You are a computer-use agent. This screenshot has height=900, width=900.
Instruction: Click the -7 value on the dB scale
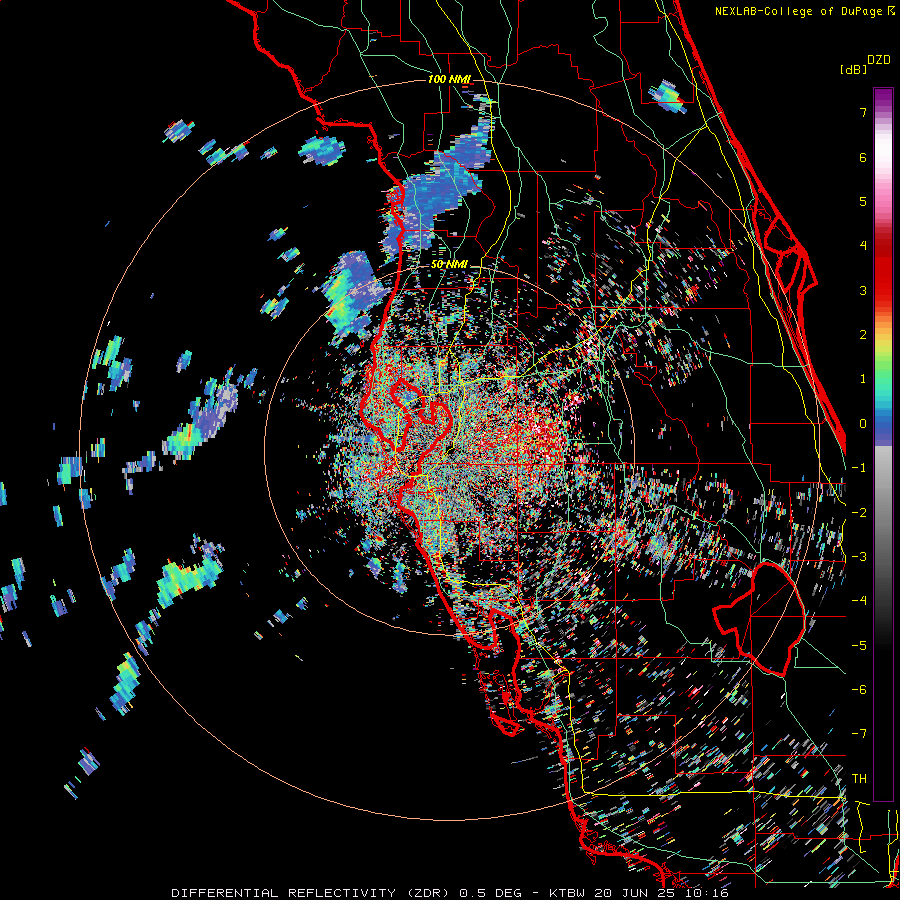click(x=859, y=734)
